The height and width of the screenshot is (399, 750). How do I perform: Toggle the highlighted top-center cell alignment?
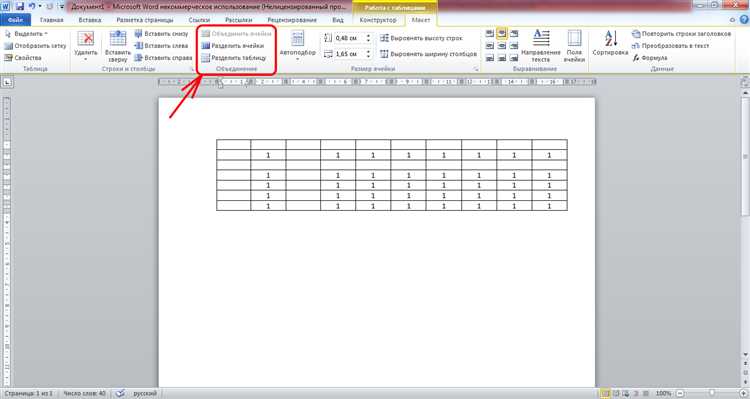(501, 33)
